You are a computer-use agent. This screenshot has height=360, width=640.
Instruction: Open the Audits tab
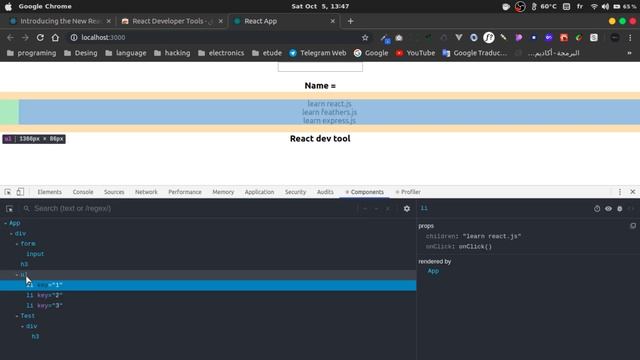(325, 192)
